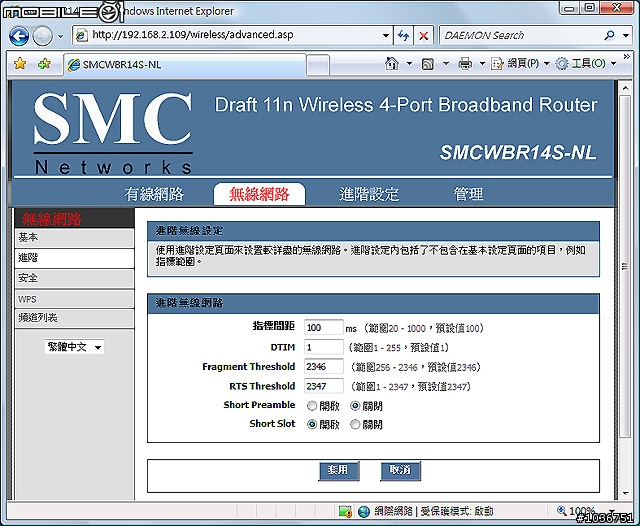Click the zoom level magnifier in status bar
Image resolution: width=640 pixels, height=526 pixels.
tap(562, 510)
